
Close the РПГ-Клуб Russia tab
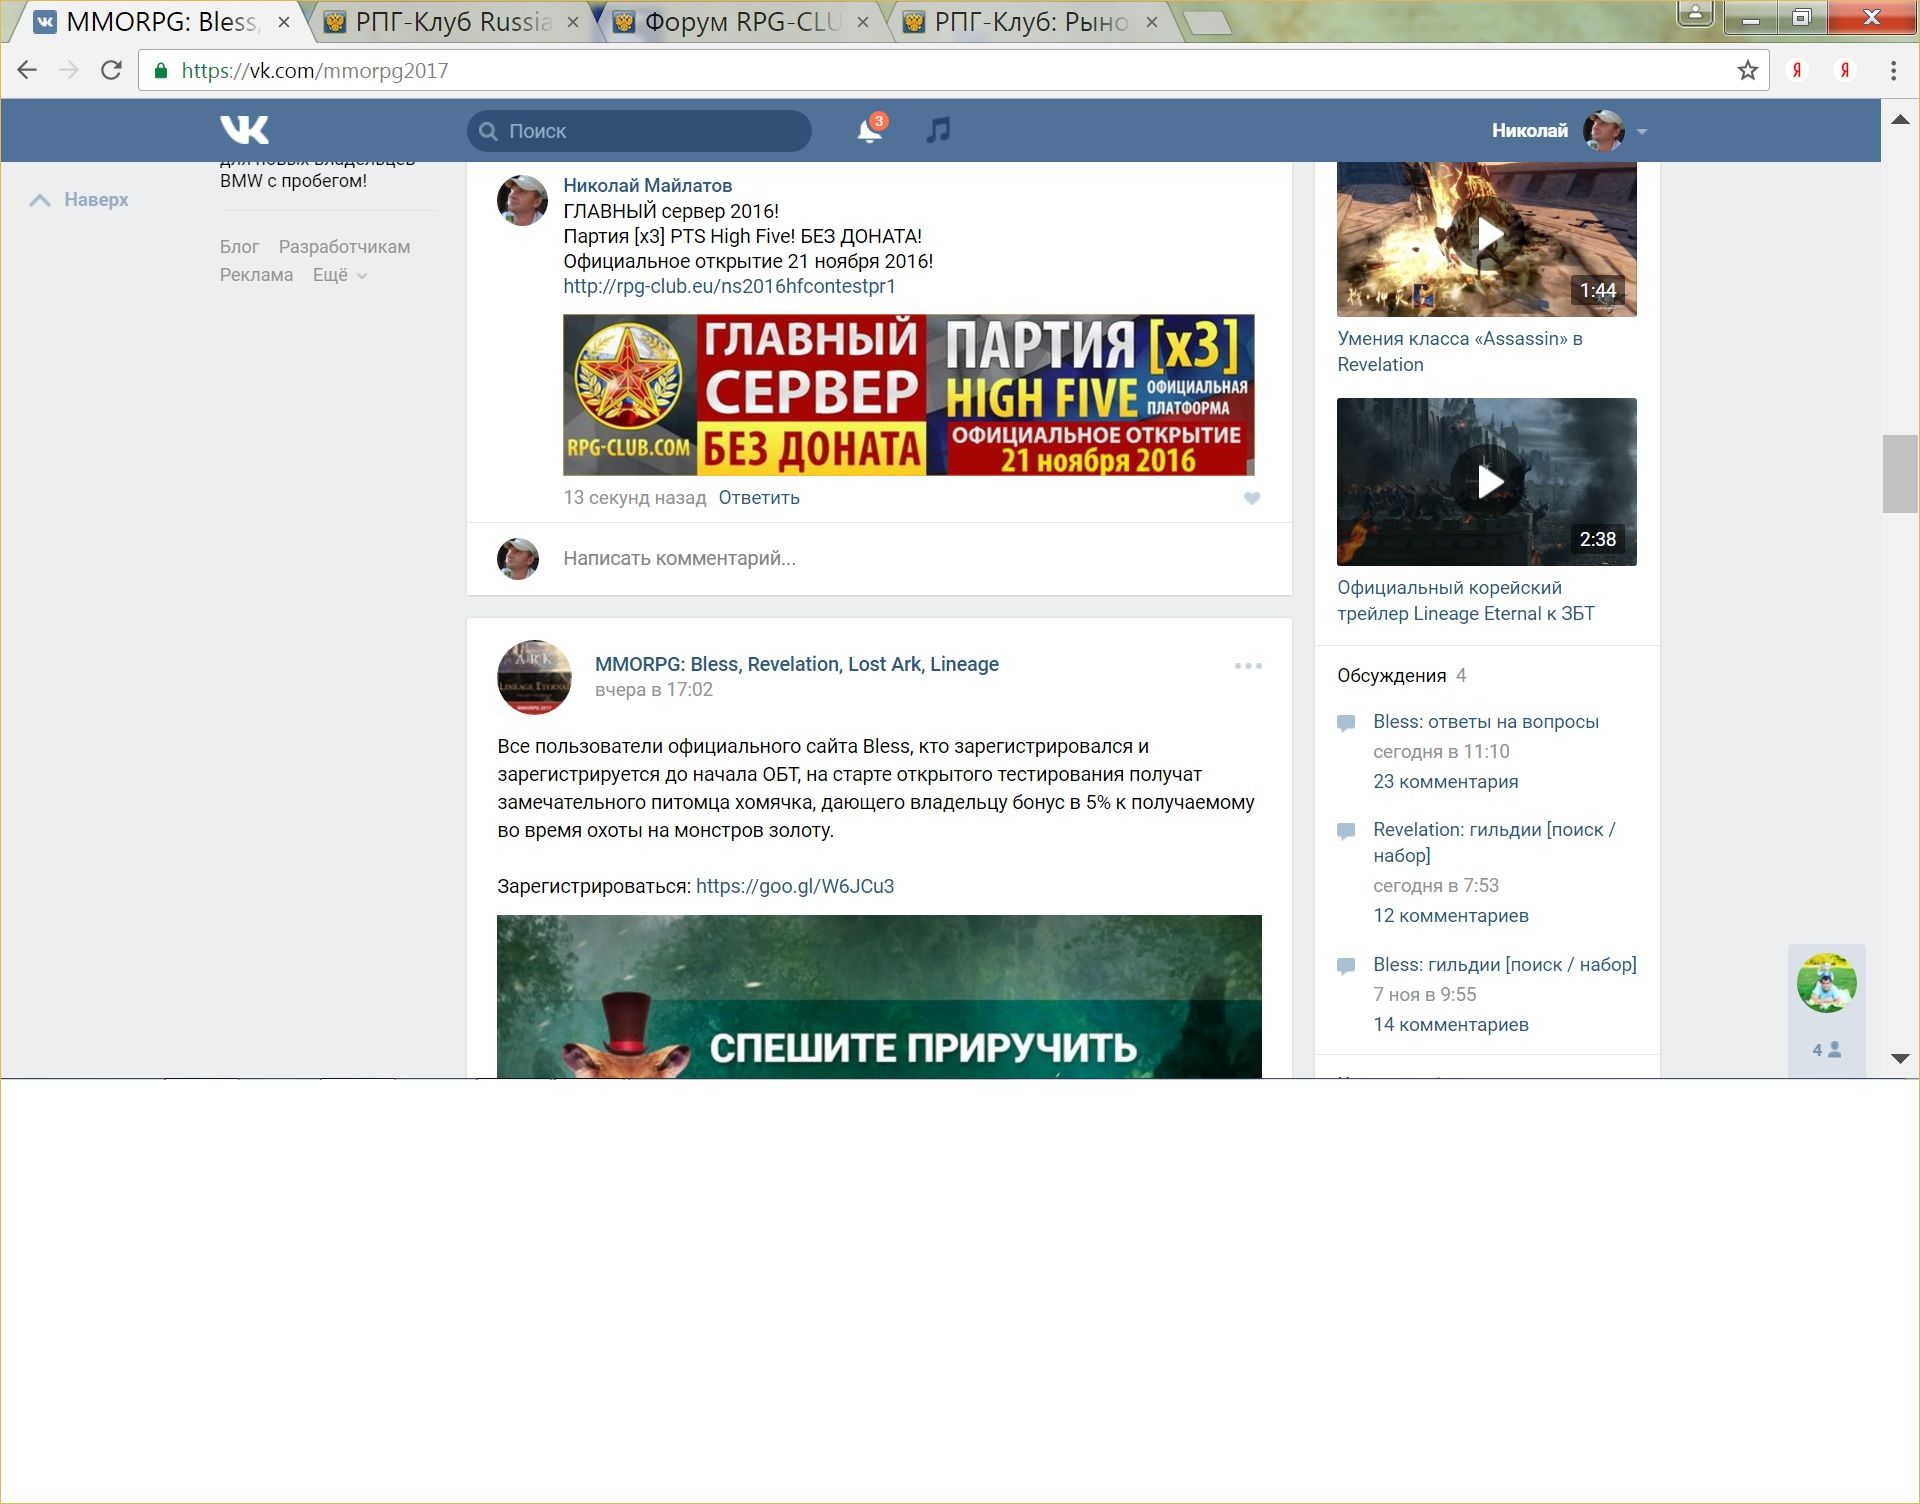click(573, 22)
